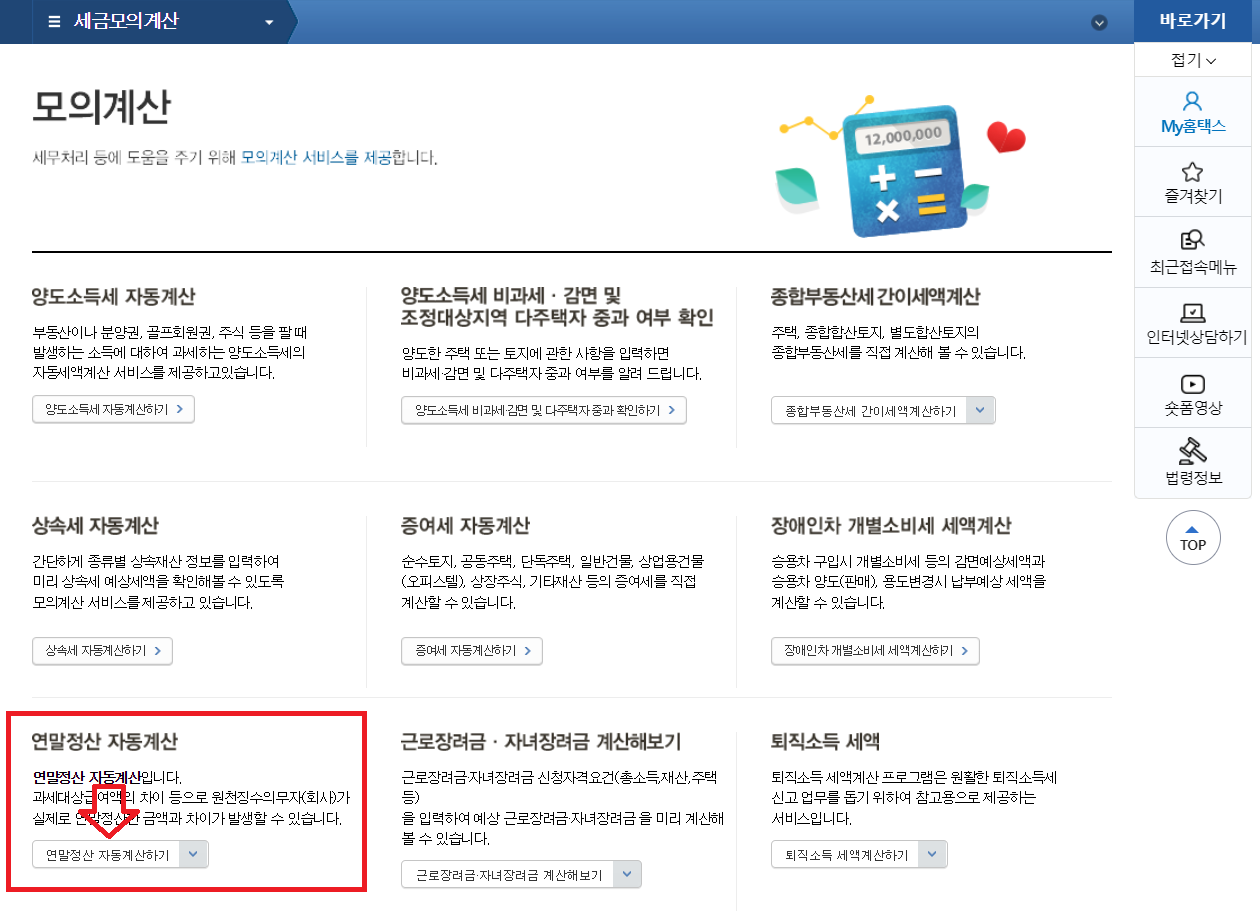Screen dimensions: 1260x911
Task: Select the 즐겨찾기 star icon
Action: click(x=1193, y=181)
